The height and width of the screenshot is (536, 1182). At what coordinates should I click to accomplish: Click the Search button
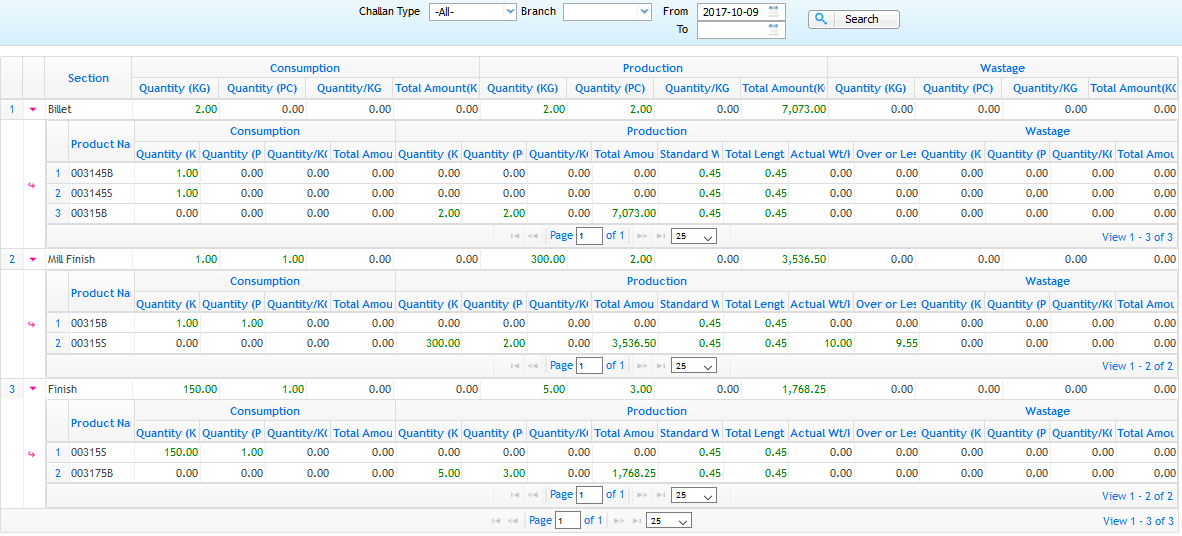point(853,19)
